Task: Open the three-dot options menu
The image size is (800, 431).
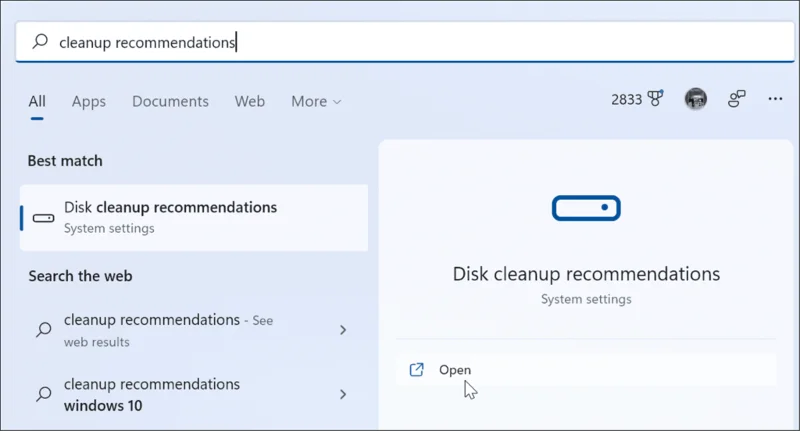Action: [x=775, y=99]
